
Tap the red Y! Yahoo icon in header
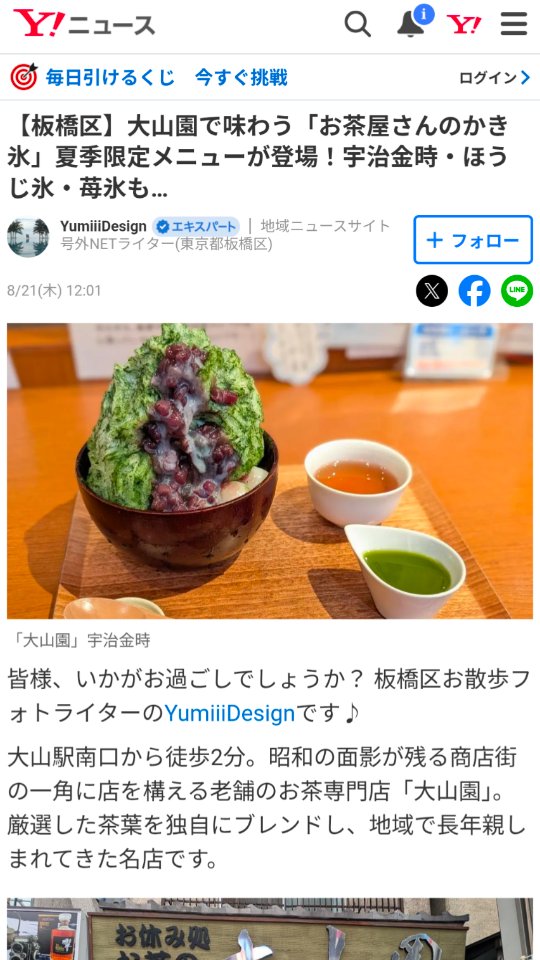click(x=463, y=24)
